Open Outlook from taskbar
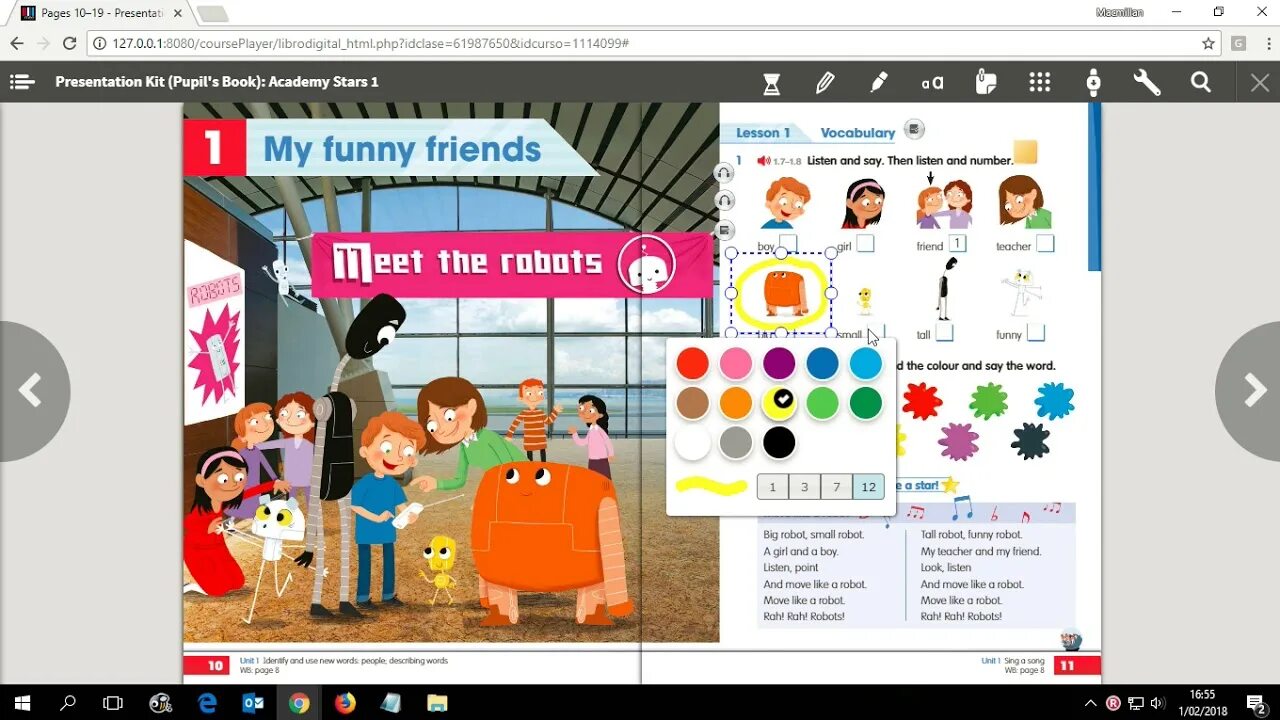 tap(253, 703)
